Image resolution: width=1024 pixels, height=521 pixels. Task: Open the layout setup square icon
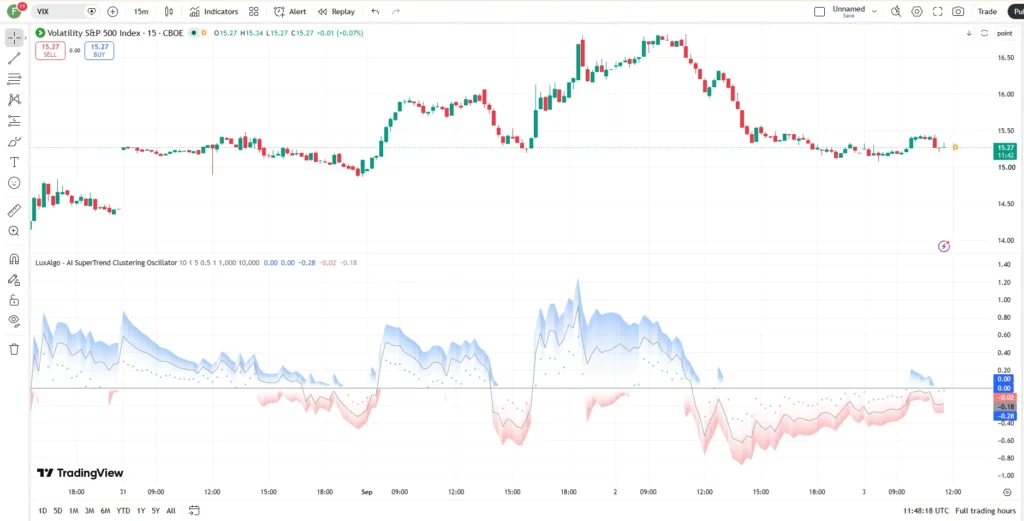click(x=820, y=12)
